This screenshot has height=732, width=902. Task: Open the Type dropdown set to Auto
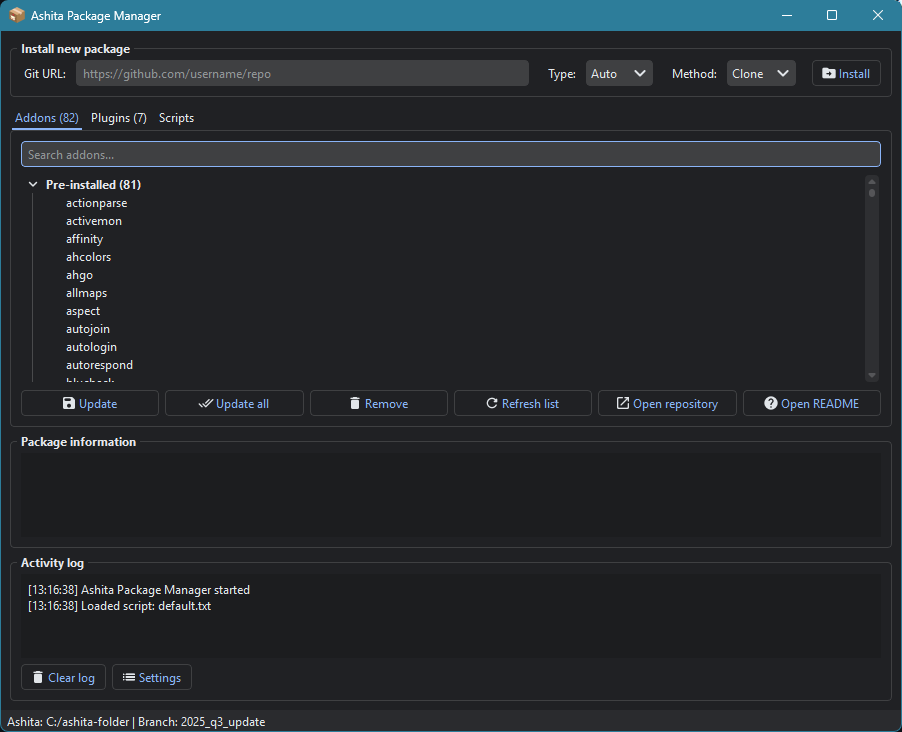pos(619,74)
